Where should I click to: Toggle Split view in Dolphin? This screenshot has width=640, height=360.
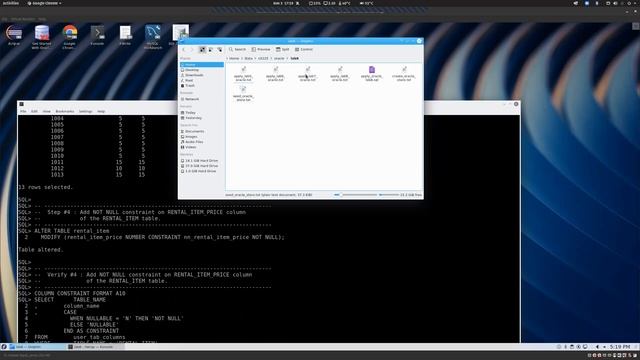point(282,49)
